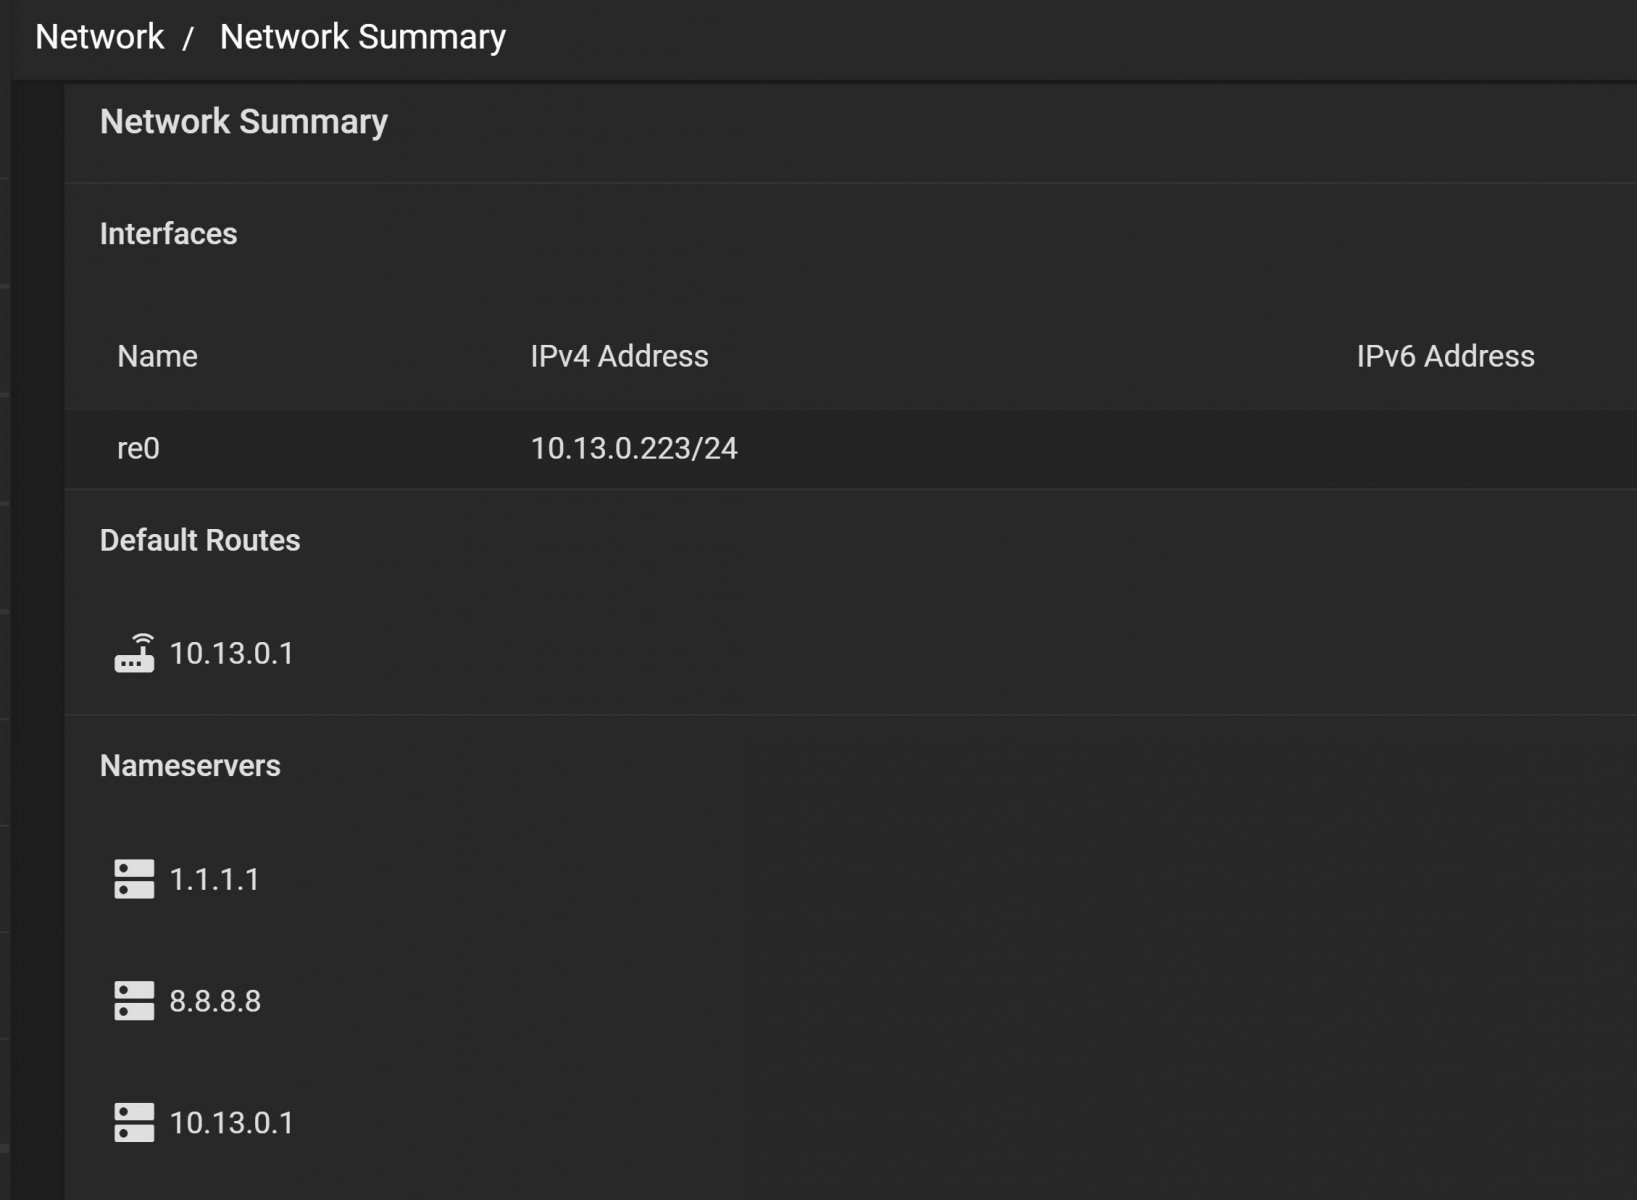This screenshot has width=1637, height=1200.
Task: Click the Nameservers section heading
Action: pyautogui.click(x=190, y=766)
